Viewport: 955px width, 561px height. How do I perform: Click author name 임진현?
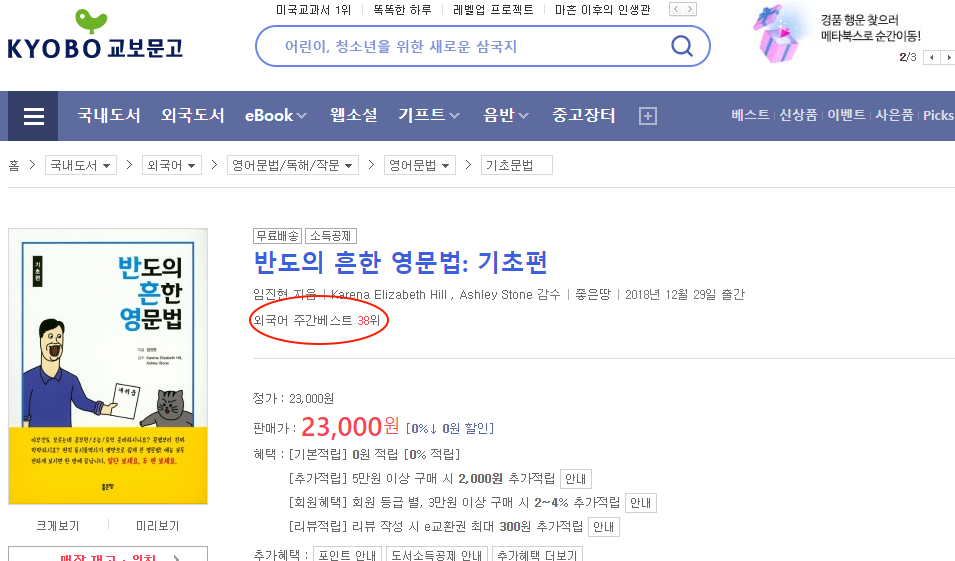(270, 295)
